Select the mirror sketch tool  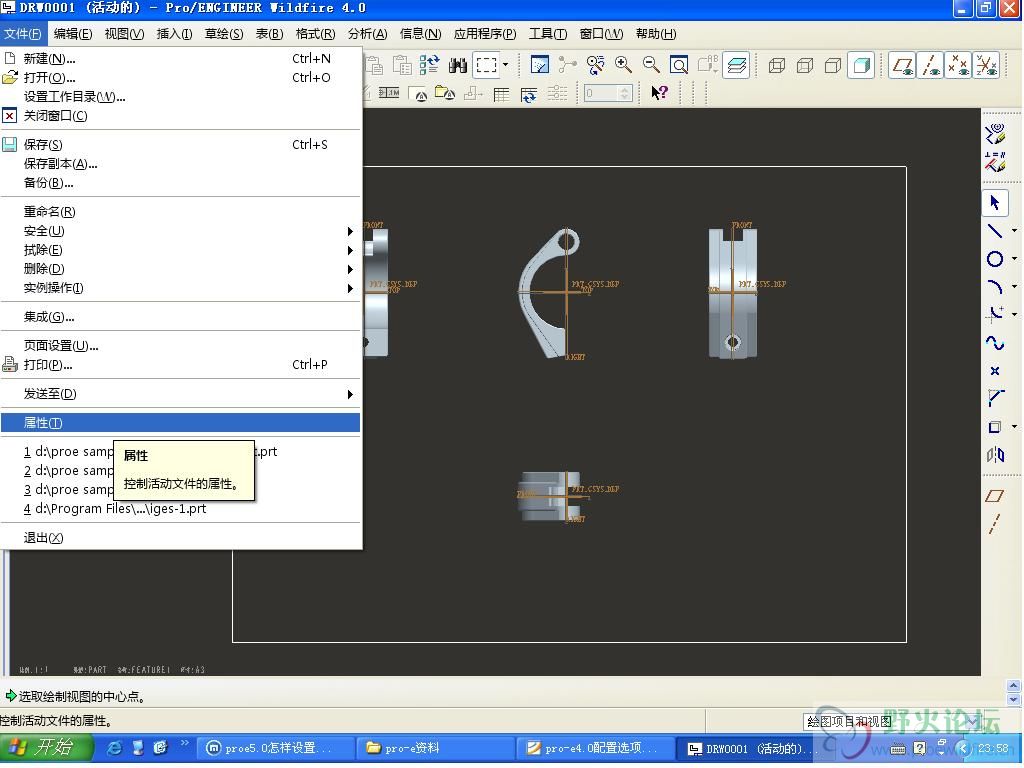[994, 455]
